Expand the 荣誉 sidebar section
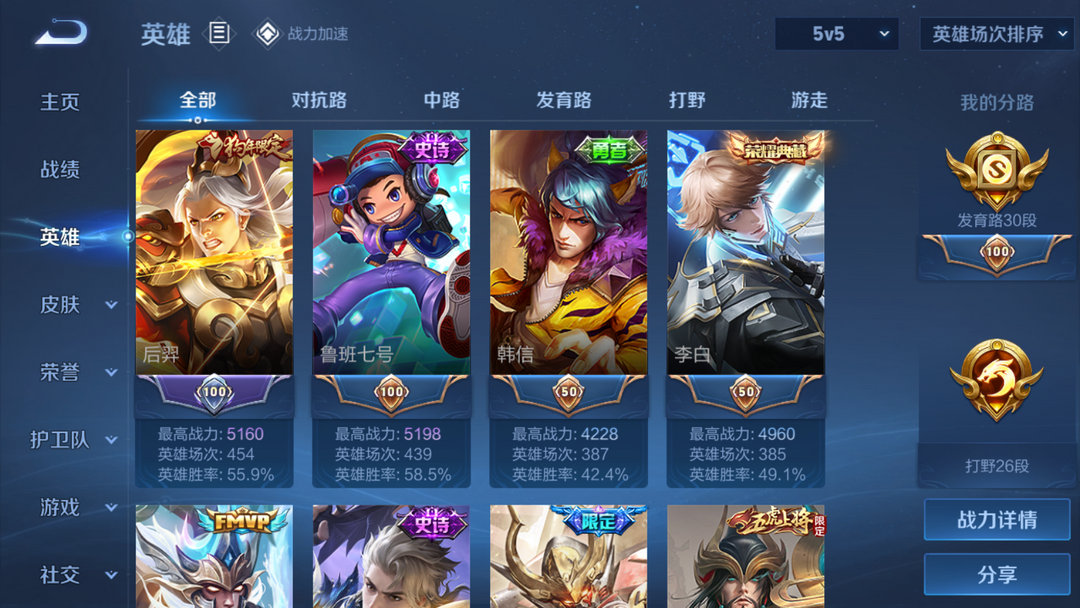This screenshot has width=1080, height=608. click(111, 372)
